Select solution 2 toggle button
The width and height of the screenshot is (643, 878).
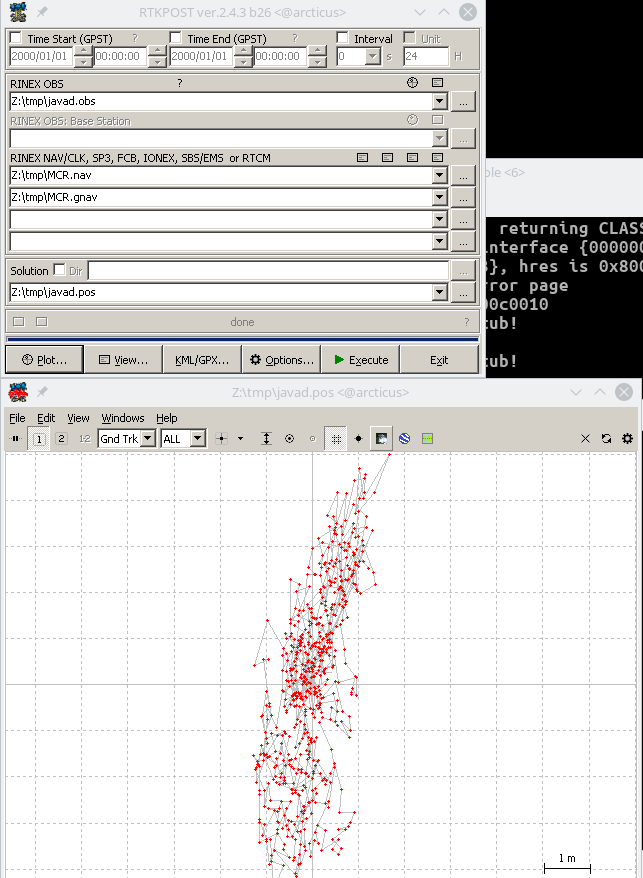tap(61, 438)
